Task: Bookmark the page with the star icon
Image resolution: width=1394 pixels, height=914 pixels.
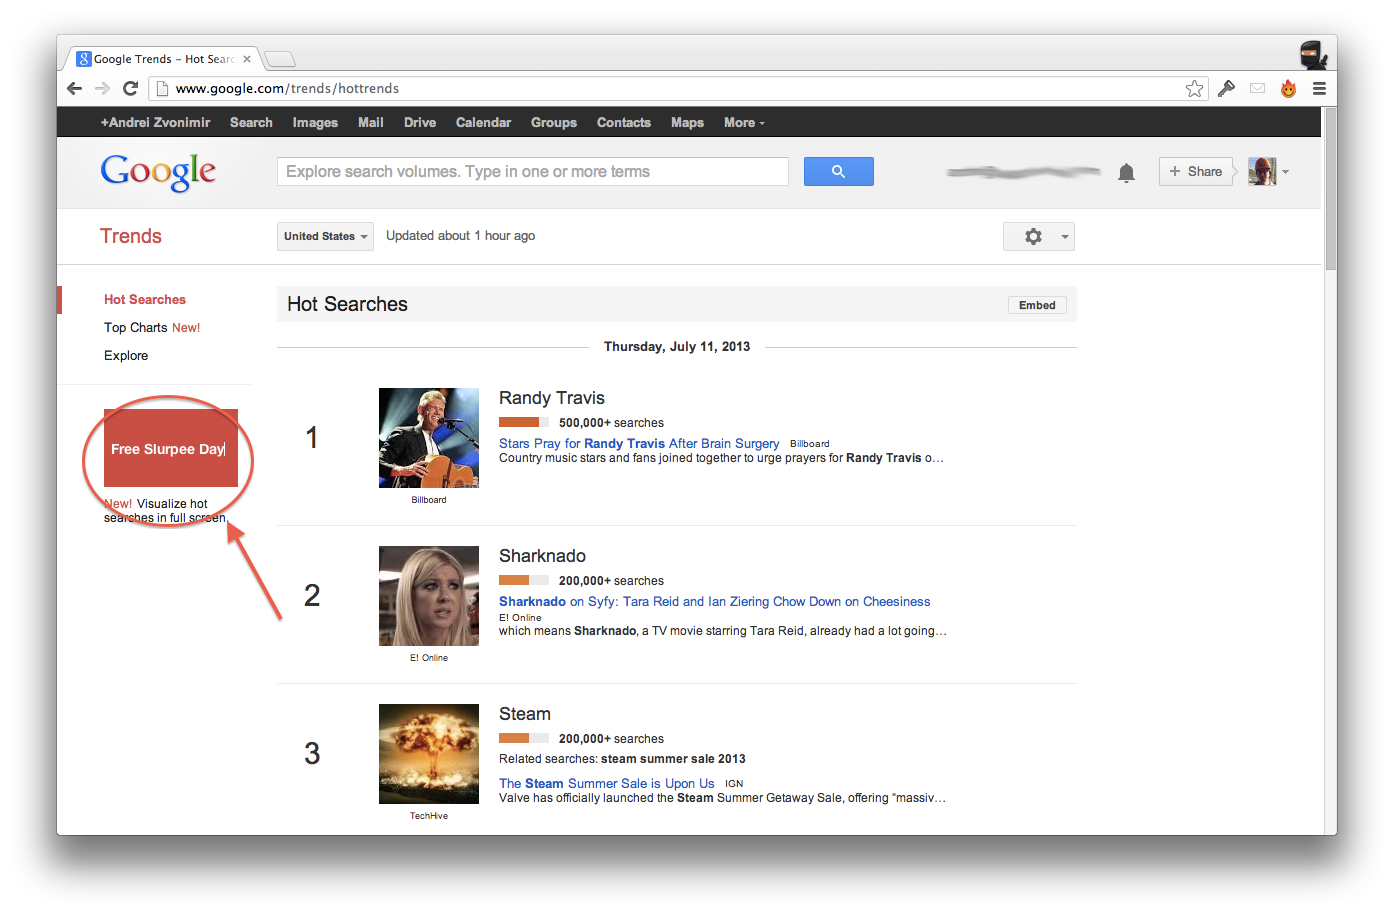Action: [1194, 88]
